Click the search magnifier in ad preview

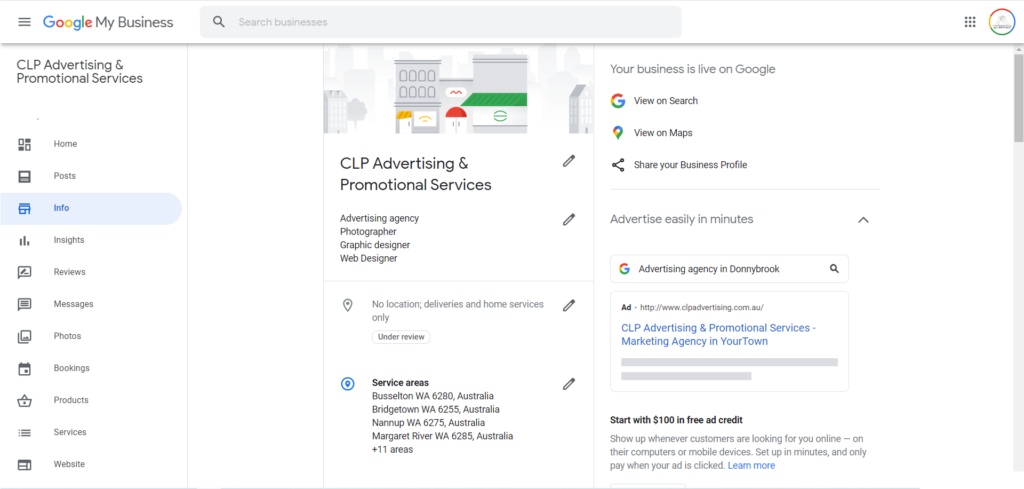(x=834, y=268)
